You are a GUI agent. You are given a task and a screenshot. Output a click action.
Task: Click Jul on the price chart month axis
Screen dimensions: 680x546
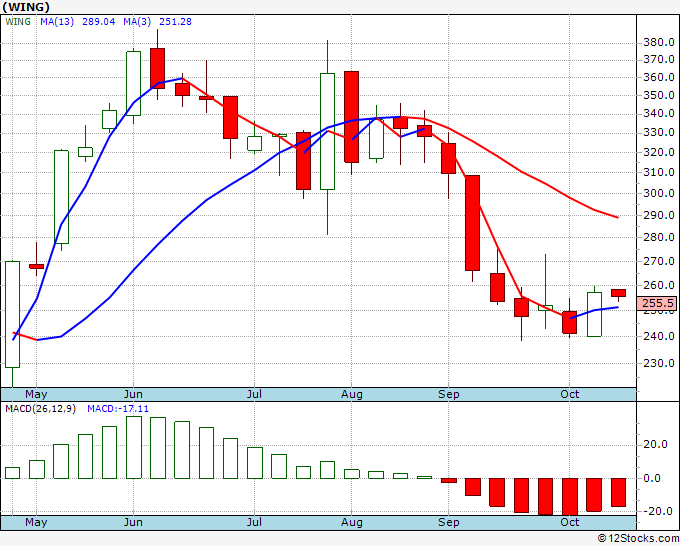254,394
